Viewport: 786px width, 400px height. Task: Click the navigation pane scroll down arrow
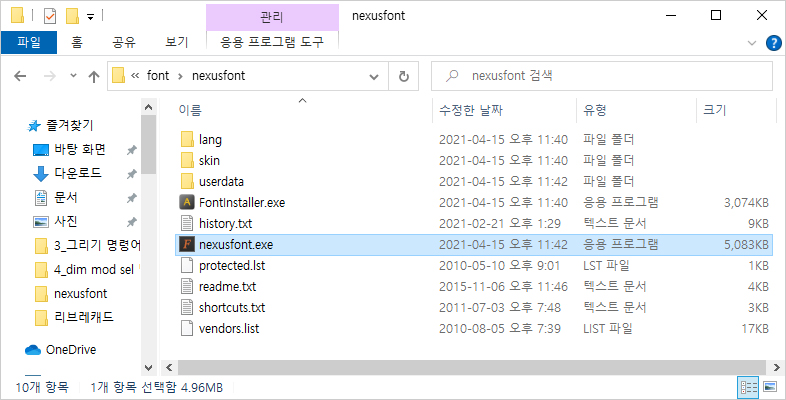[x=149, y=367]
